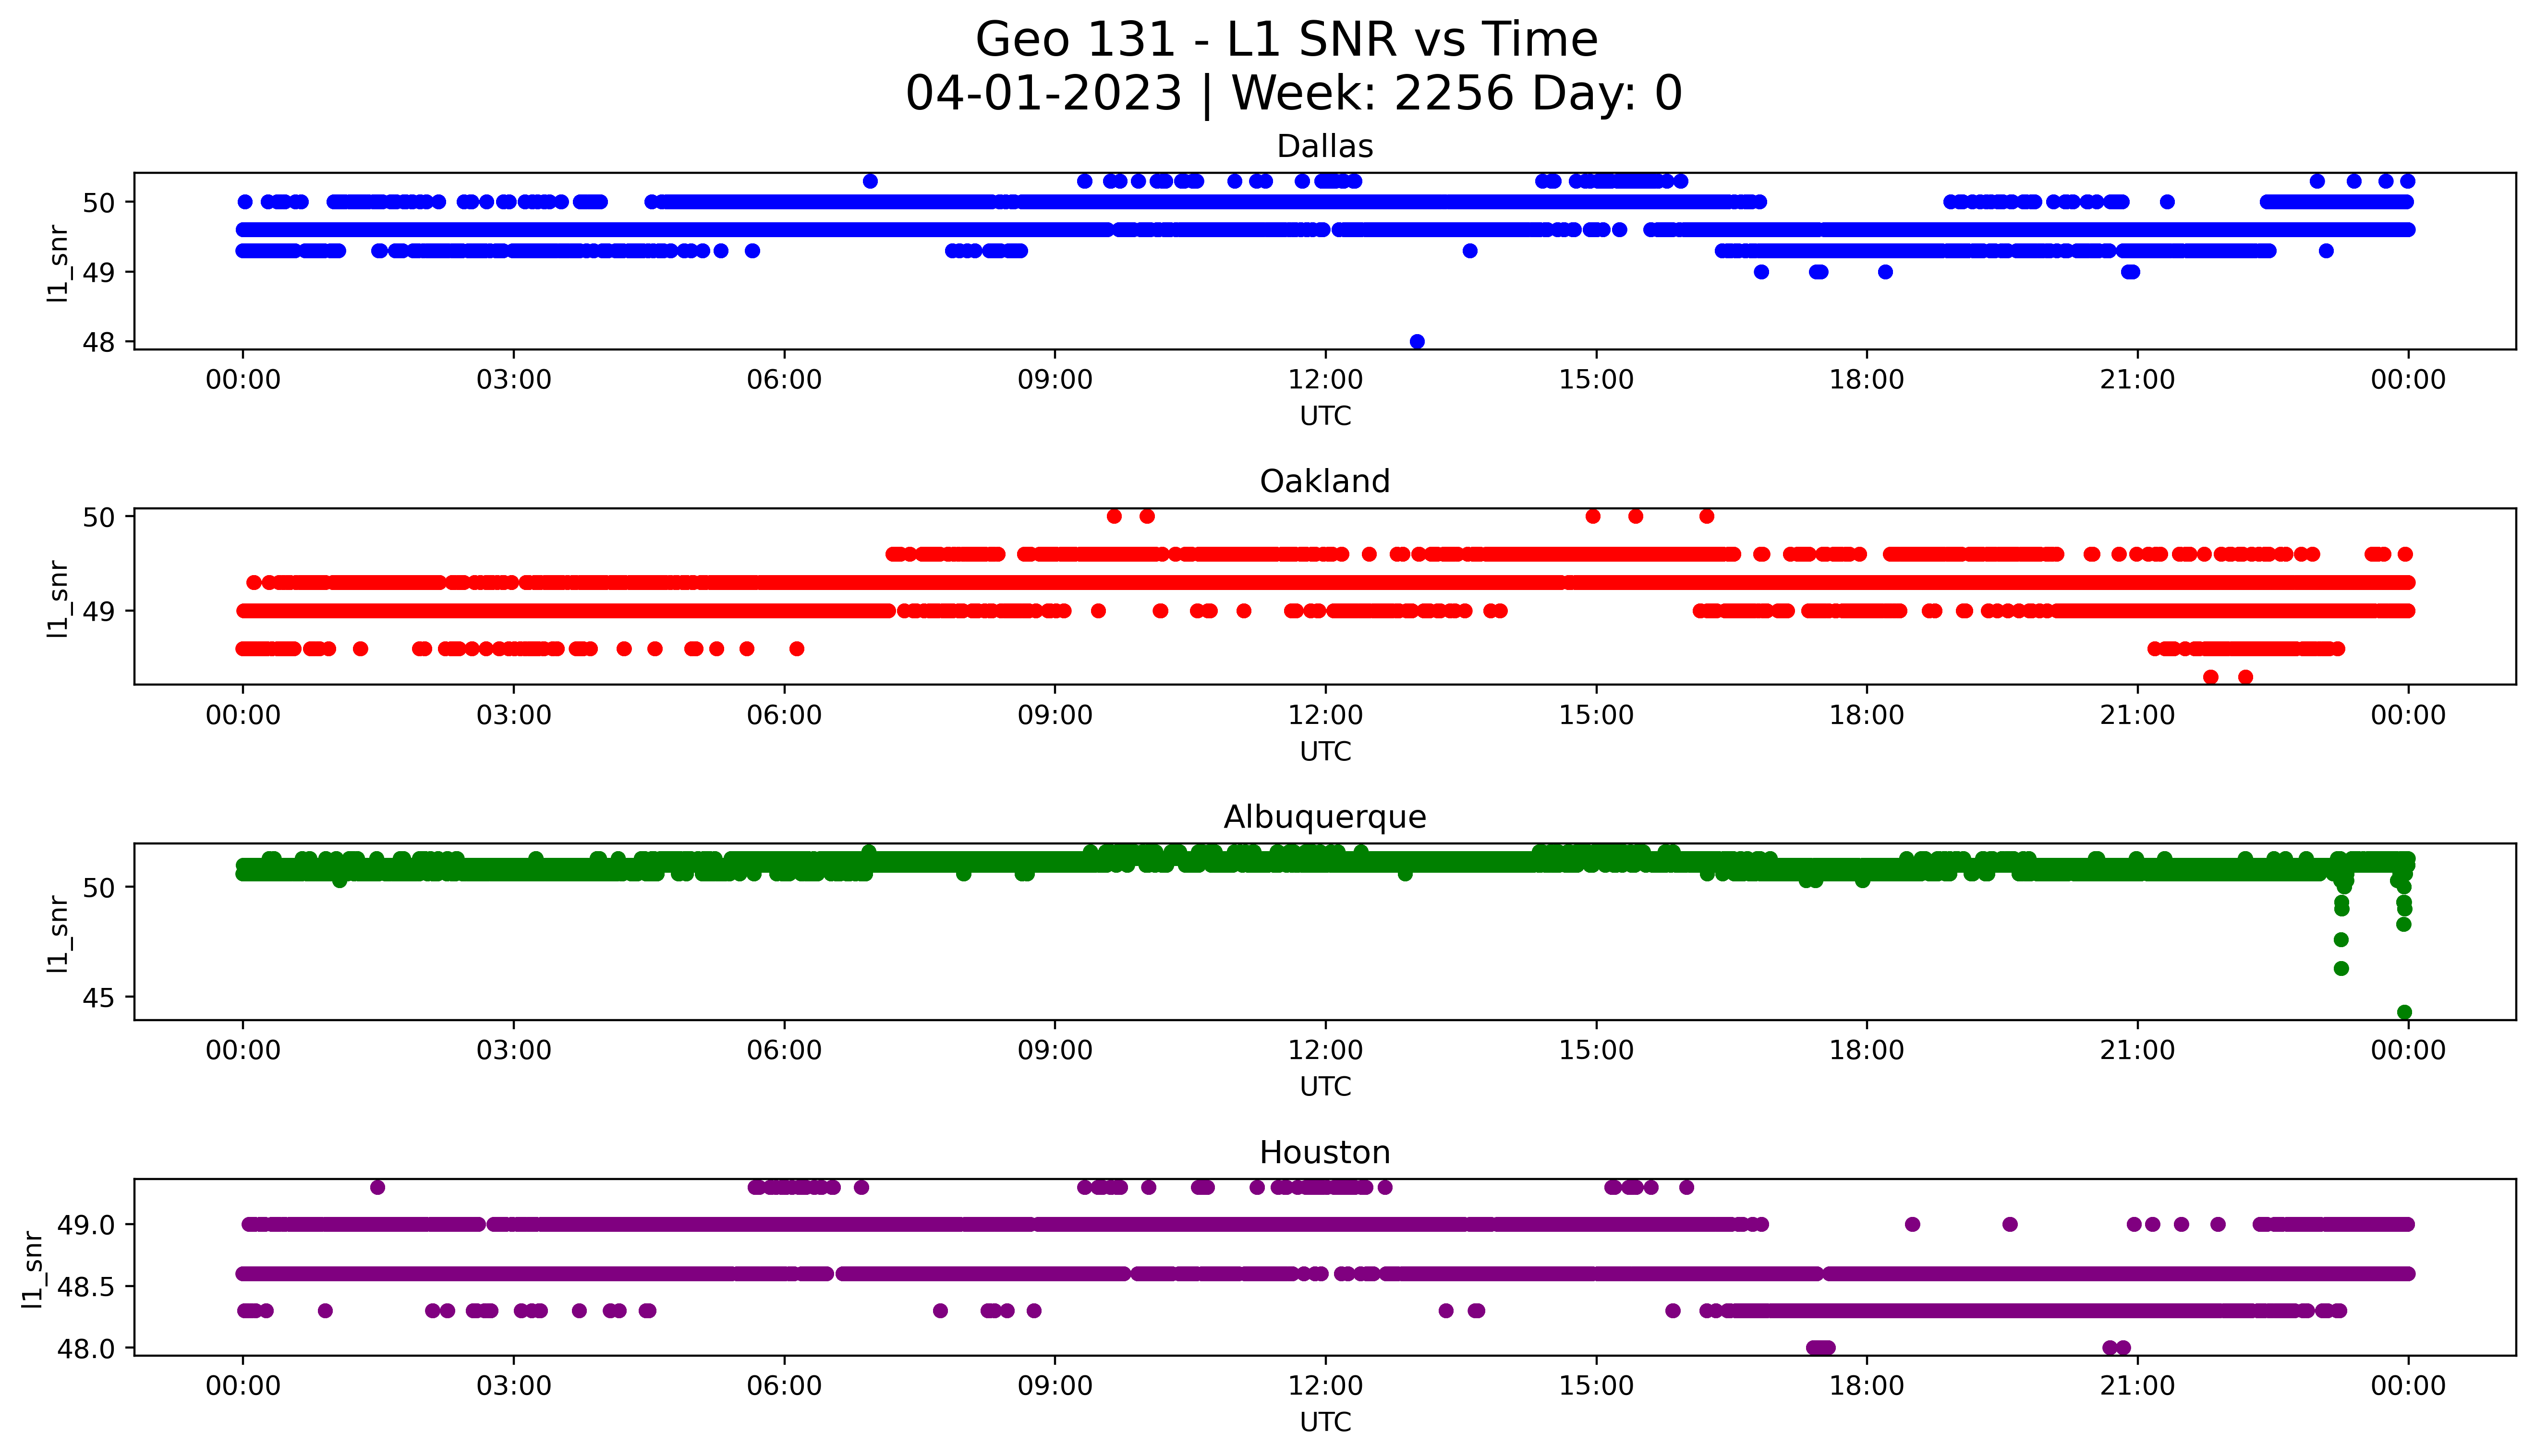The width and height of the screenshot is (2535, 1456).
Task: Select the Albuquerque subplot title
Action: tap(1325, 817)
